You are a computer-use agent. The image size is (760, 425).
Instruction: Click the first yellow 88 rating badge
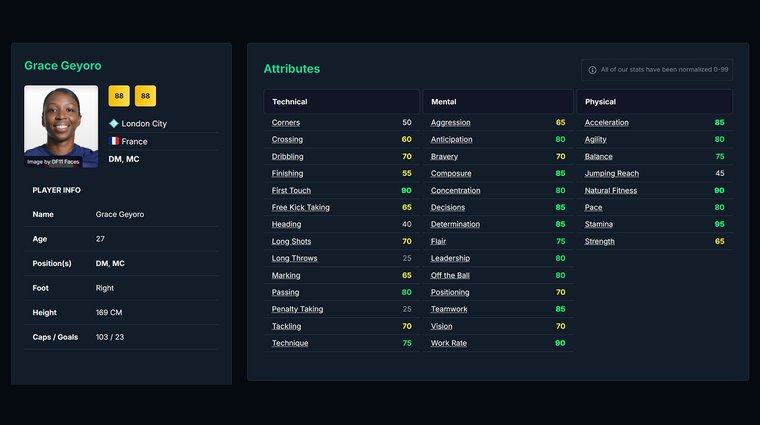pos(119,96)
